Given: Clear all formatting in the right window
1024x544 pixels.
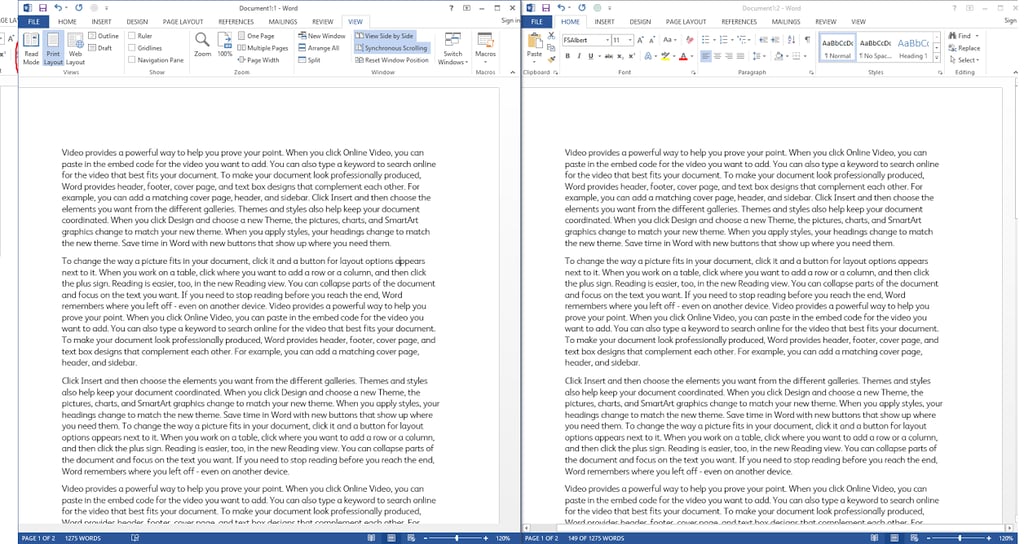Looking at the screenshot, I should 690,40.
